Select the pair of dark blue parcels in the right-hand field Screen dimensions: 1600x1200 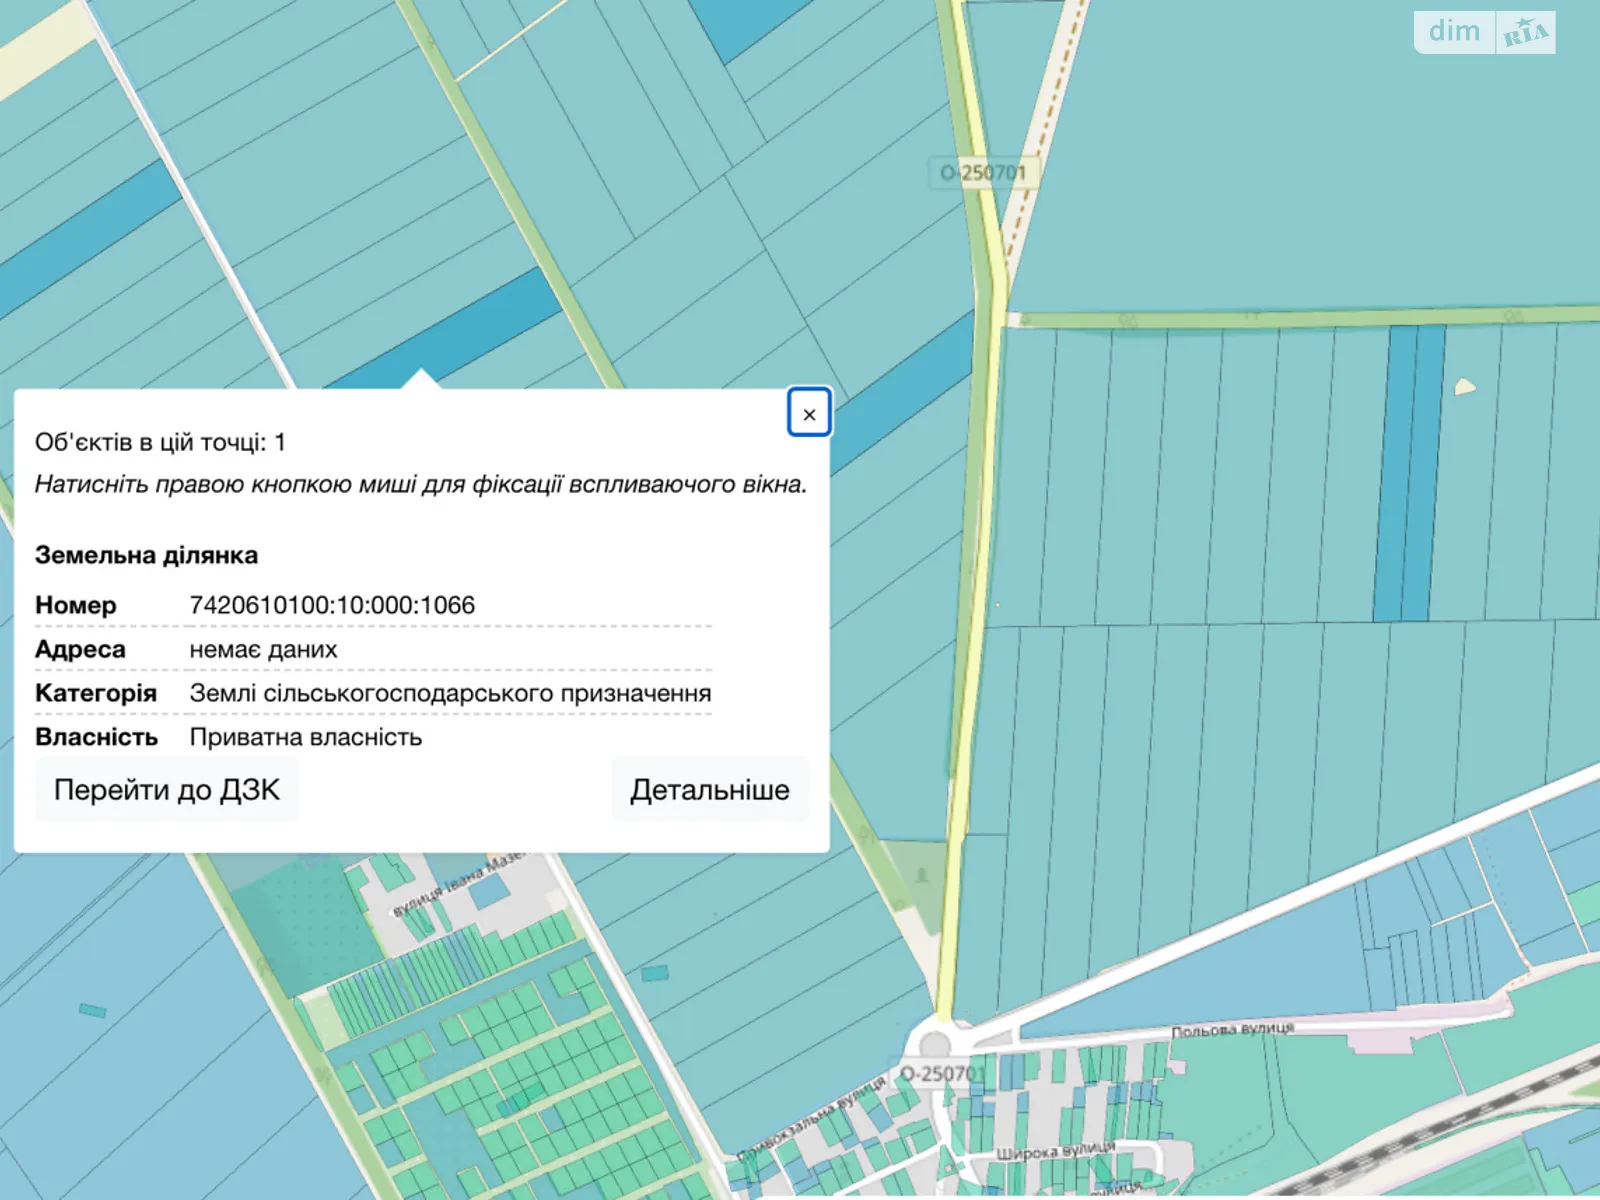click(x=1409, y=472)
